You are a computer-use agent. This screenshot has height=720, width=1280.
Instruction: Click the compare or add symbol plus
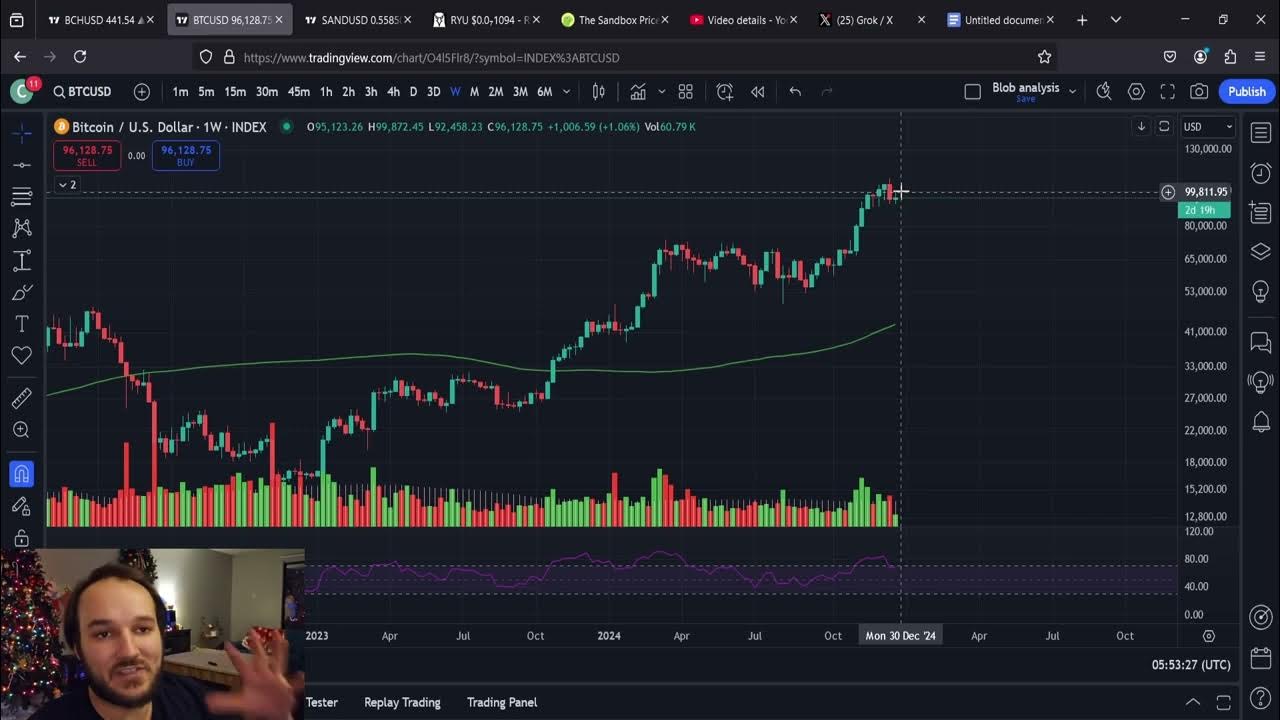[x=142, y=92]
